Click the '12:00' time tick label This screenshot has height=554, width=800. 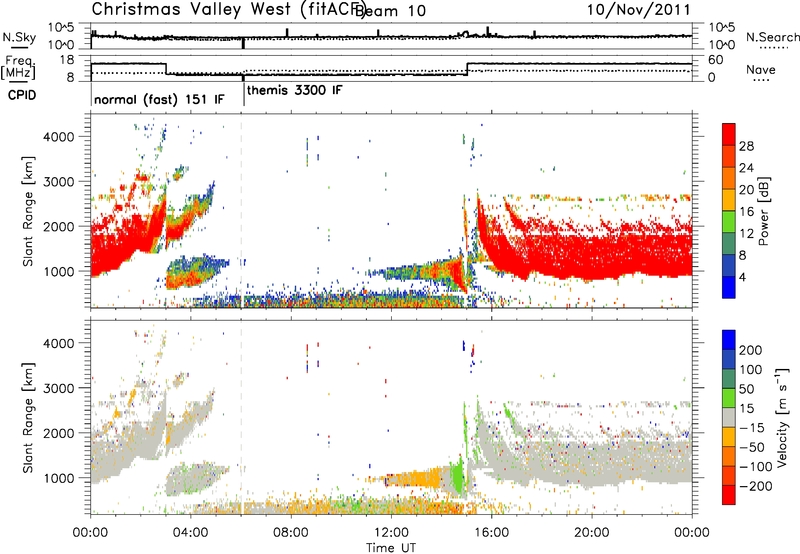point(391,533)
